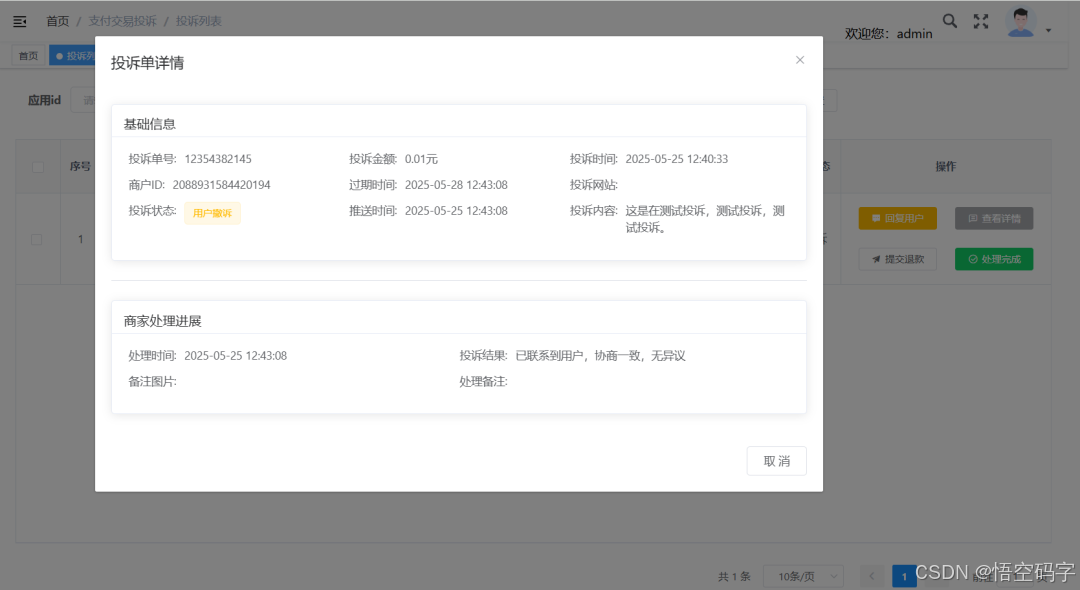This screenshot has height=590, width=1080.
Task: Switch to the 投诉列表 tab
Action: click(x=72, y=56)
